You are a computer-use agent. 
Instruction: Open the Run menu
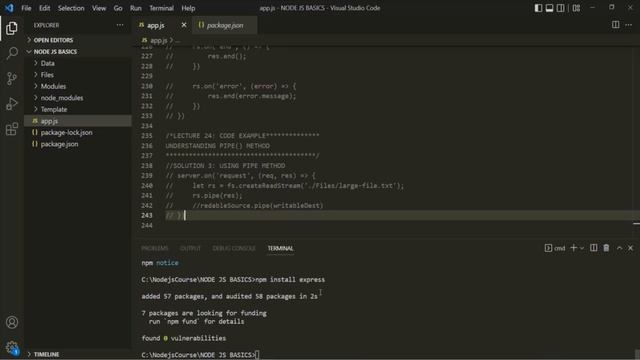(x=136, y=8)
